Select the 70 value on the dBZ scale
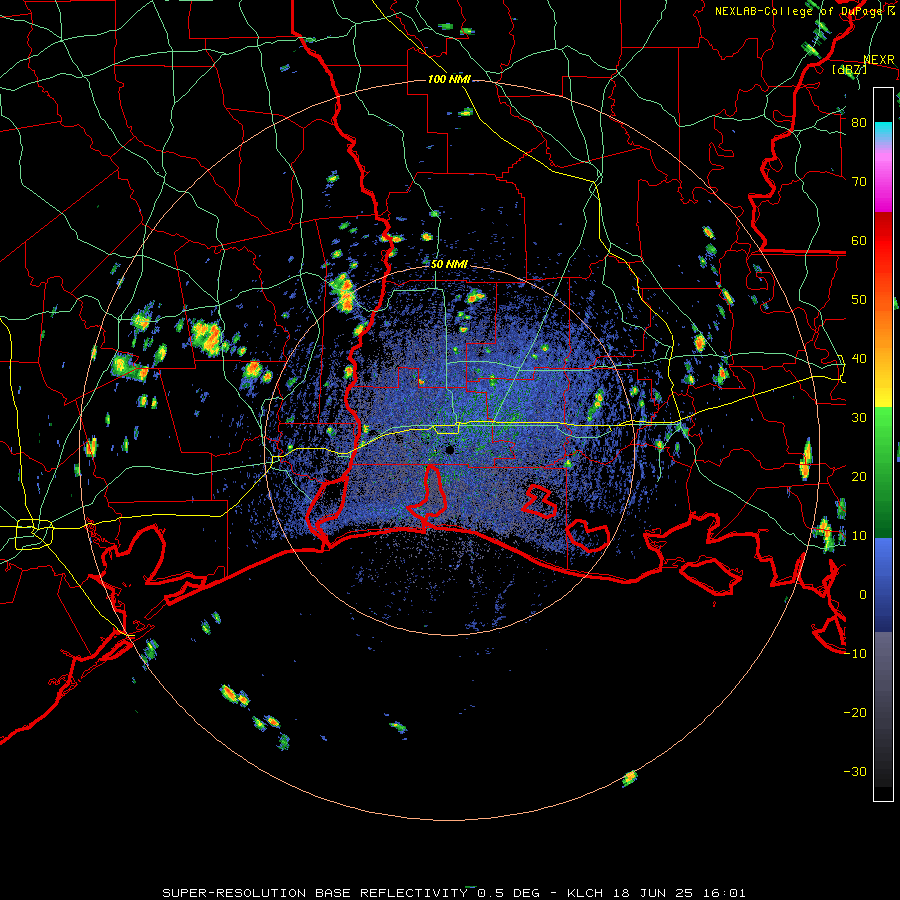Viewport: 900px width, 900px height. pos(859,181)
